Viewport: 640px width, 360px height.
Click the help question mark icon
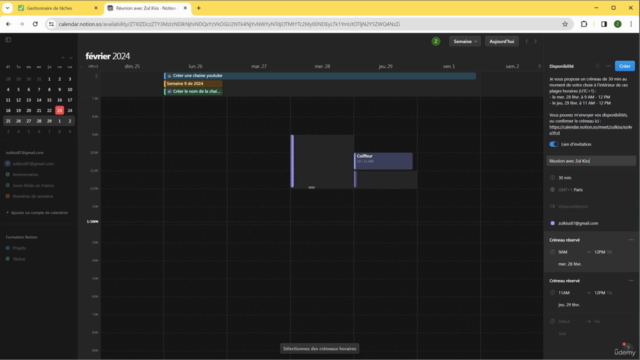click(x=628, y=347)
